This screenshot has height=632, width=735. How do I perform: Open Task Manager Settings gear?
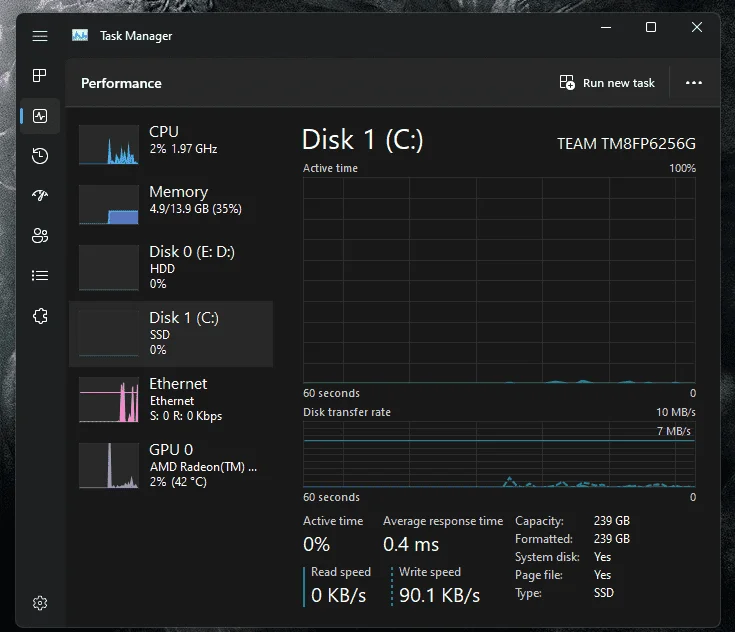(40, 602)
